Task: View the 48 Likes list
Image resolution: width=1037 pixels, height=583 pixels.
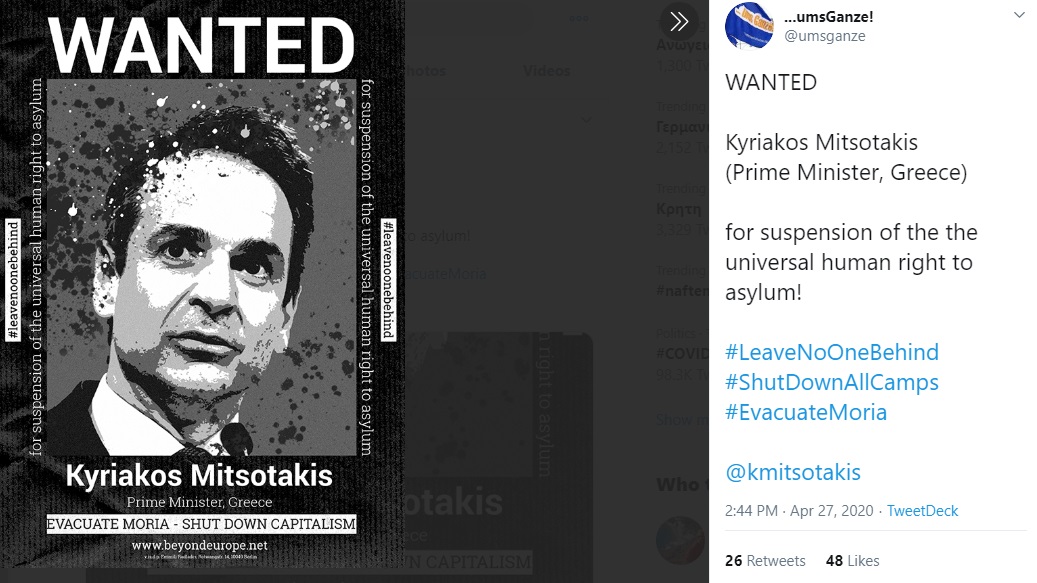Action: pyautogui.click(x=852, y=561)
